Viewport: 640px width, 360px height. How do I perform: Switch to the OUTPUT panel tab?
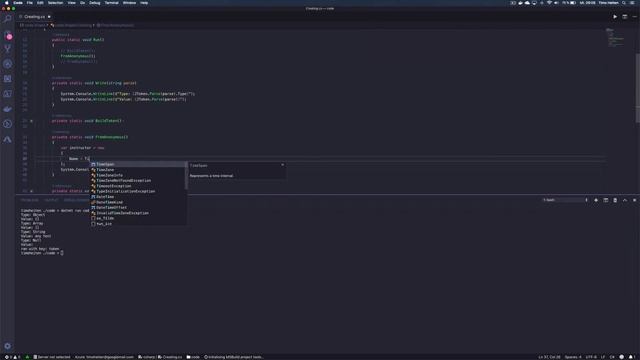point(51,200)
